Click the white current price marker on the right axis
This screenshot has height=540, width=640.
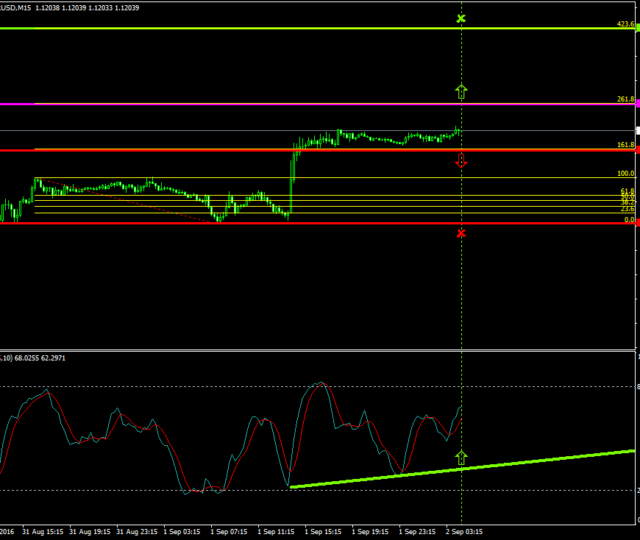click(x=637, y=131)
